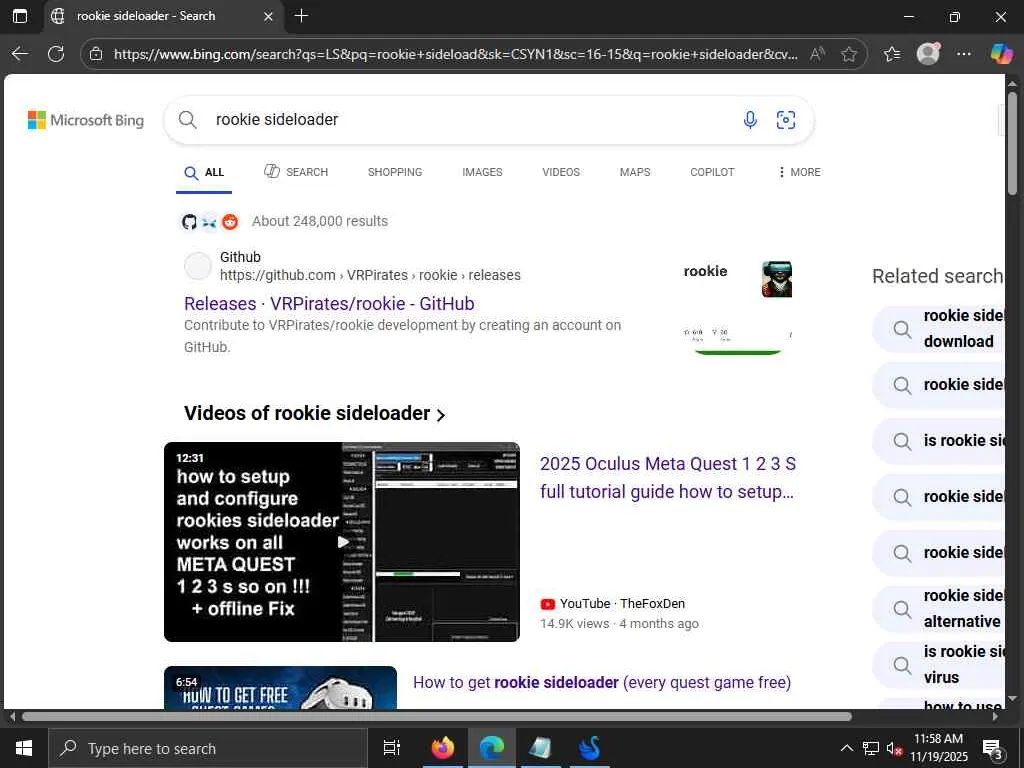This screenshot has width=1024, height=768.
Task: Switch to the COPILOT tab
Action: (x=712, y=172)
